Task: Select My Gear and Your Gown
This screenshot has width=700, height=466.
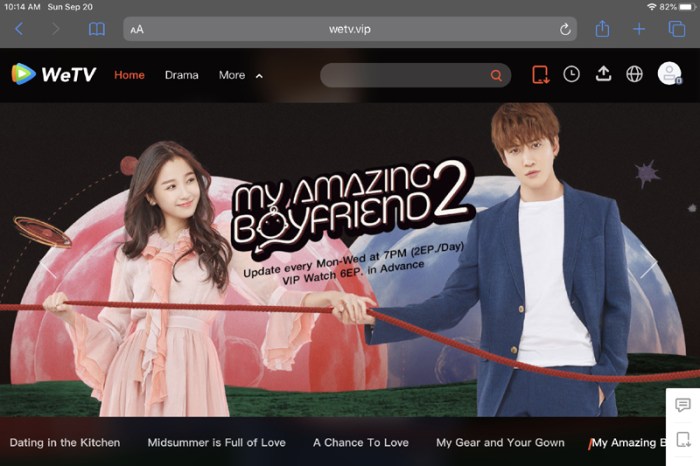Action: click(500, 442)
